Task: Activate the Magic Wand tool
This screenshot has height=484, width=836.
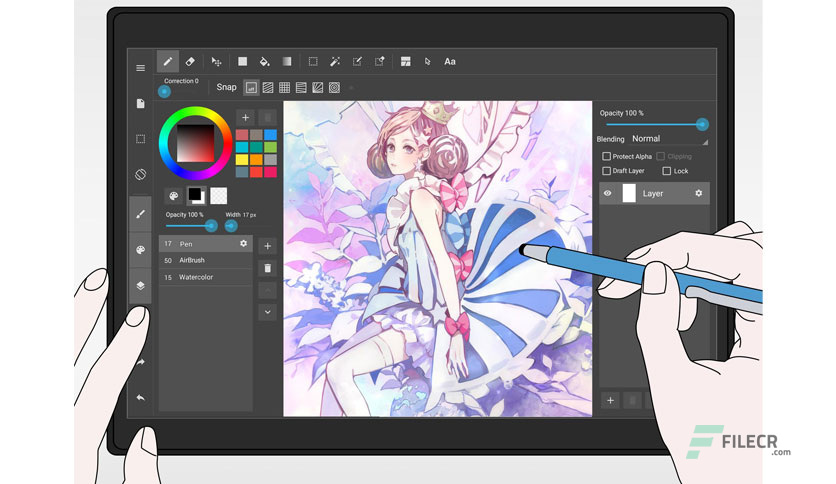Action: pos(335,62)
